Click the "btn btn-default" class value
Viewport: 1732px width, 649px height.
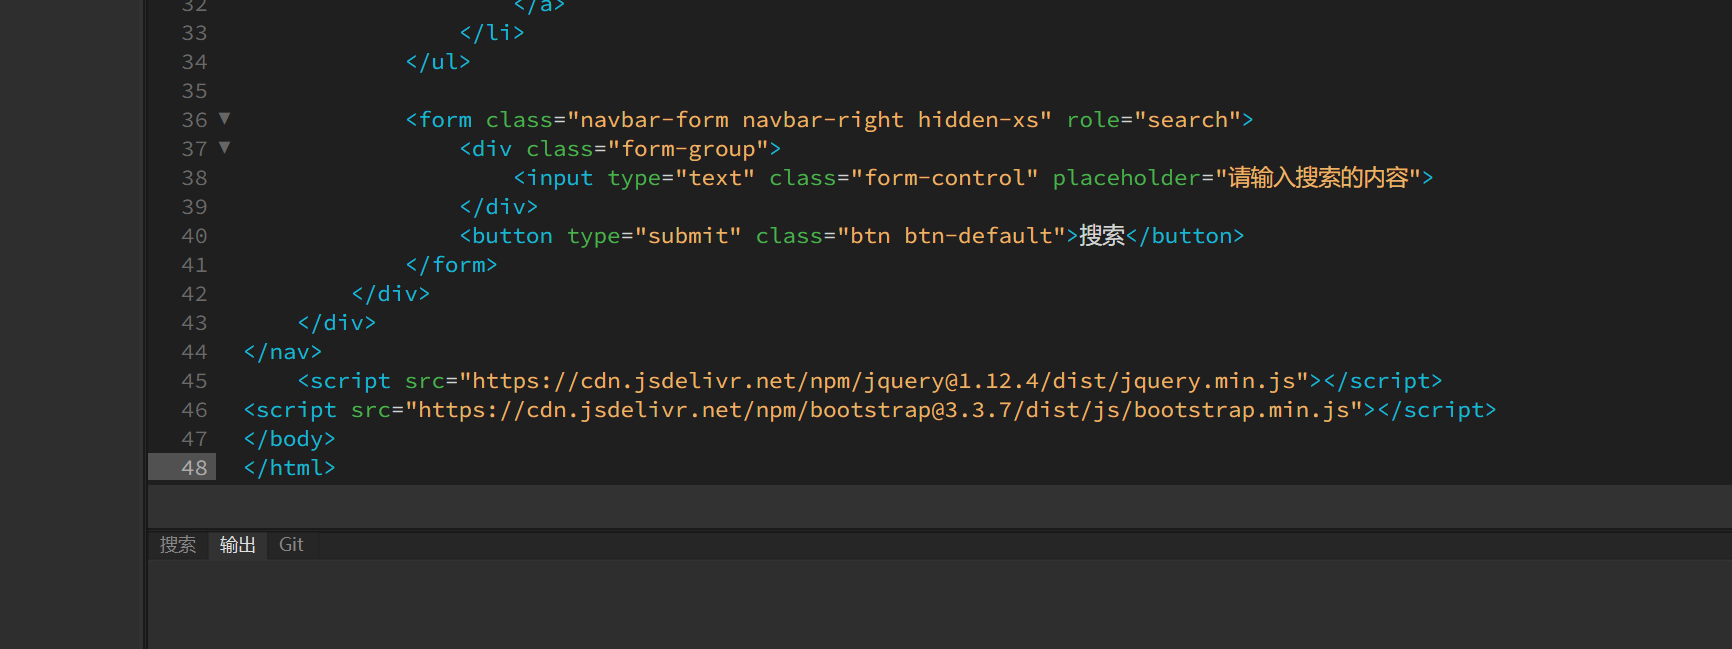tap(951, 236)
